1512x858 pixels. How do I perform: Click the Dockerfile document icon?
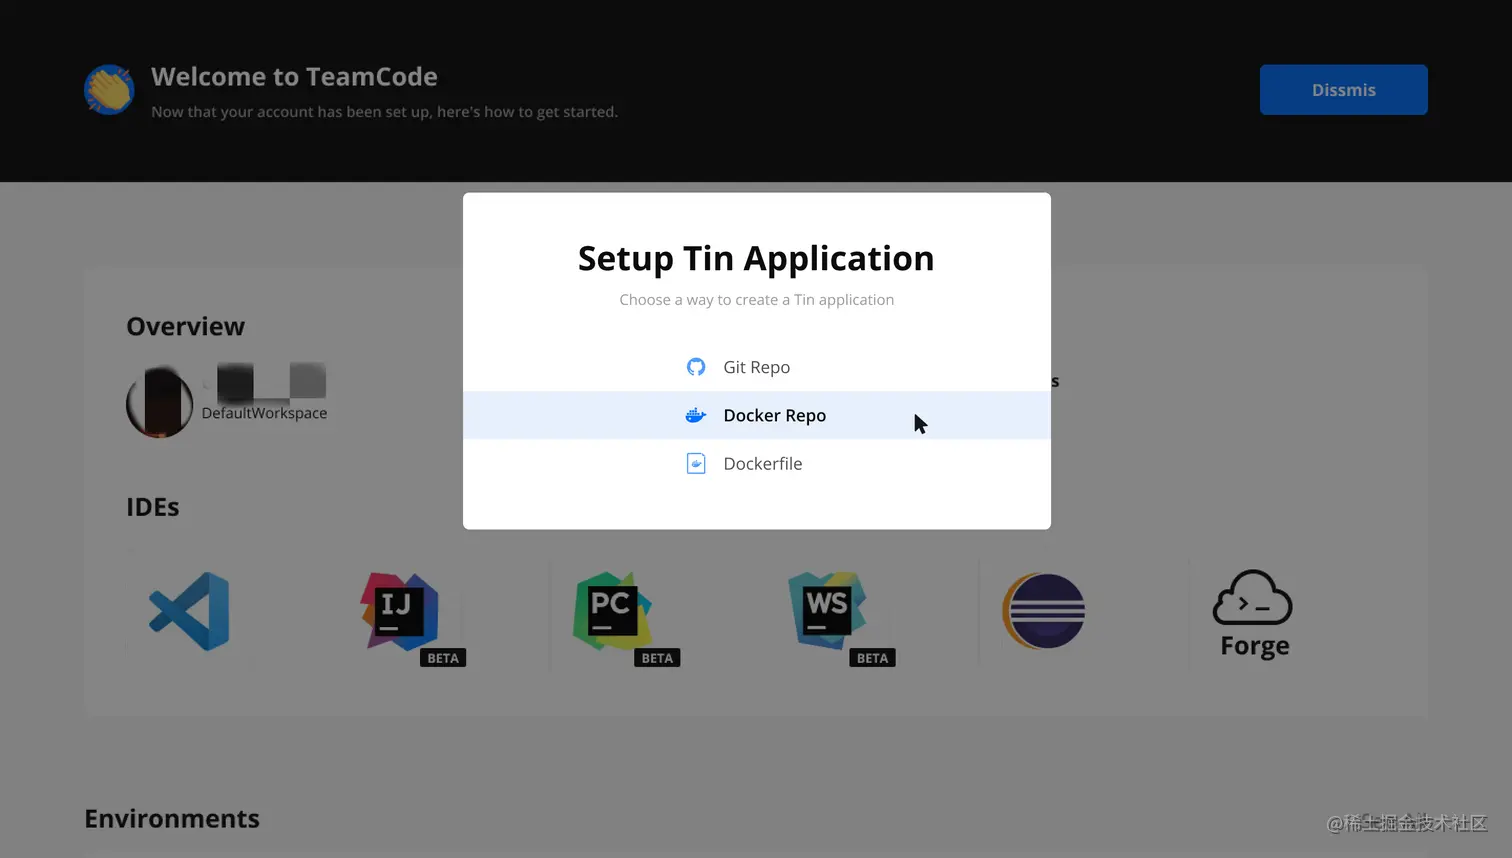tap(696, 463)
